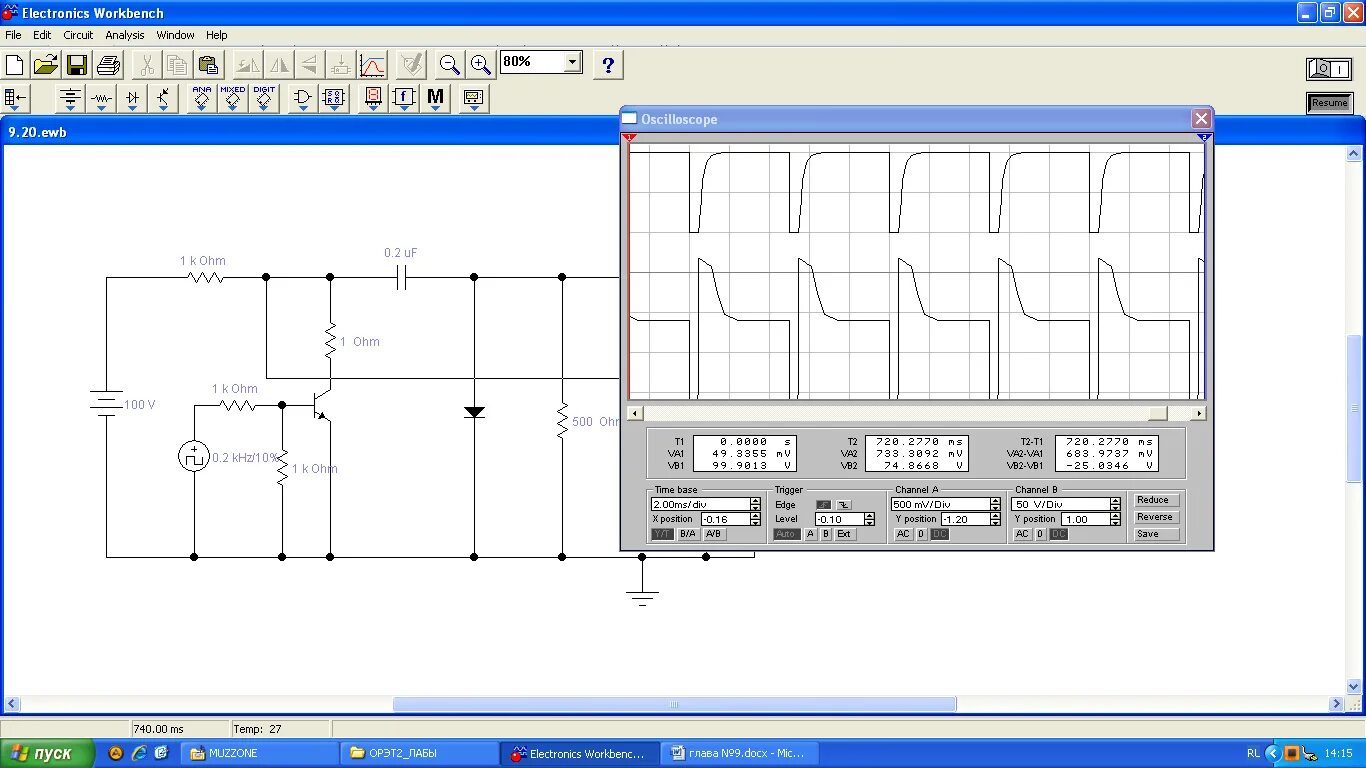
Task: Click the Rotate component toolbar icon
Action: point(248,65)
